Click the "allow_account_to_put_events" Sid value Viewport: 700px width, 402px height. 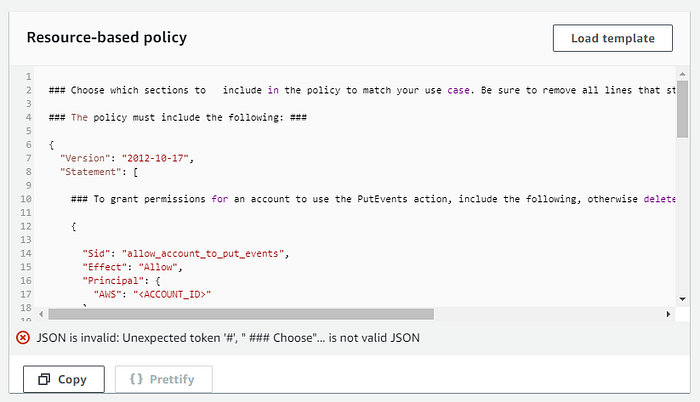pos(203,254)
